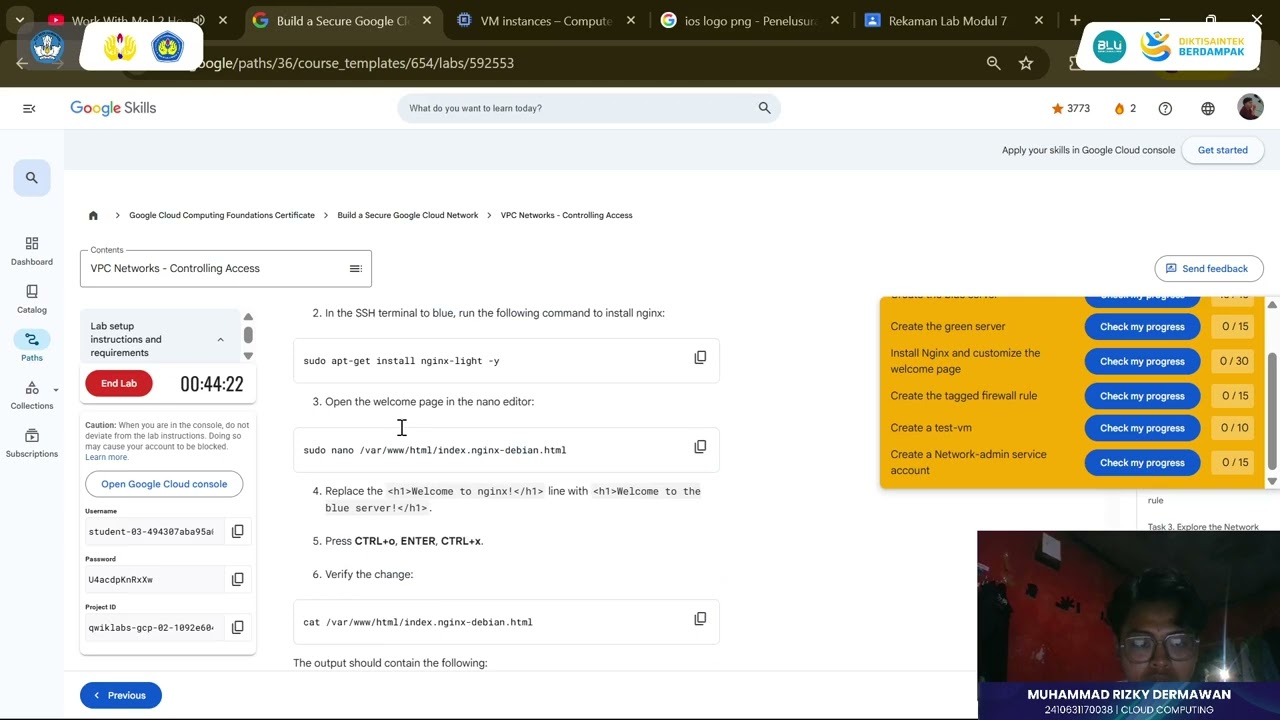Open the hamburger navigation menu
1280x720 pixels.
(x=29, y=108)
